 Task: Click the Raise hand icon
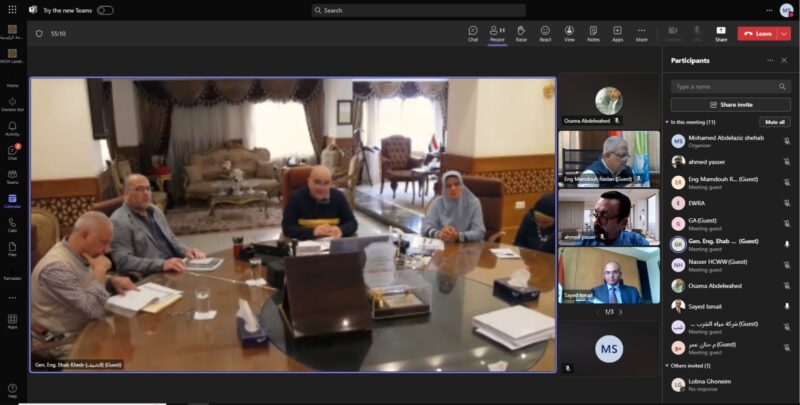tap(521, 32)
